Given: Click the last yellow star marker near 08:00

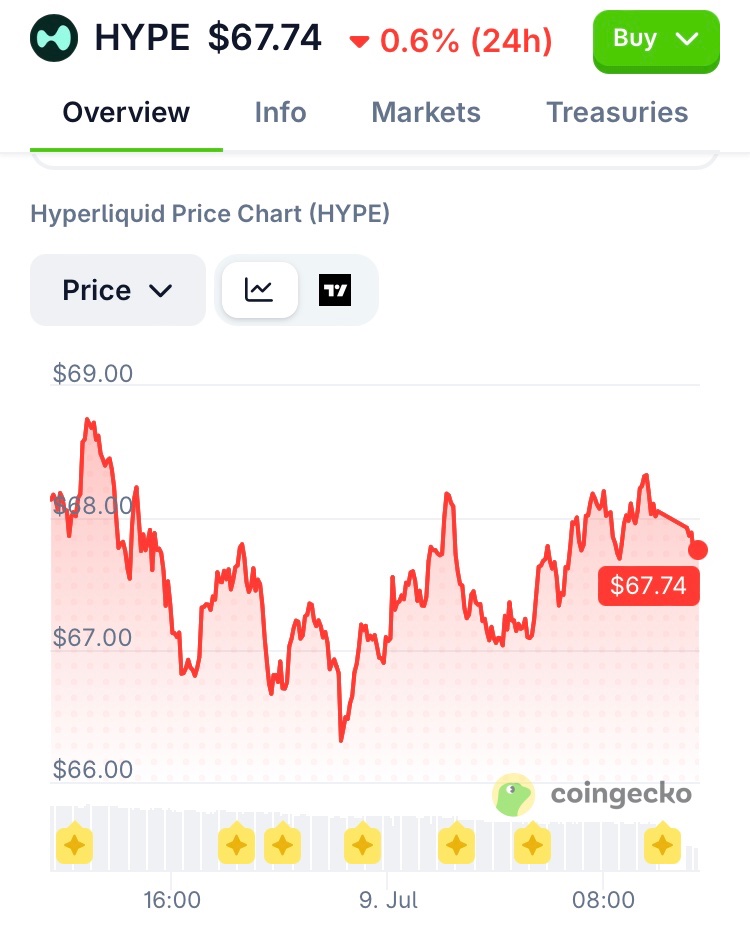Looking at the screenshot, I should (662, 843).
